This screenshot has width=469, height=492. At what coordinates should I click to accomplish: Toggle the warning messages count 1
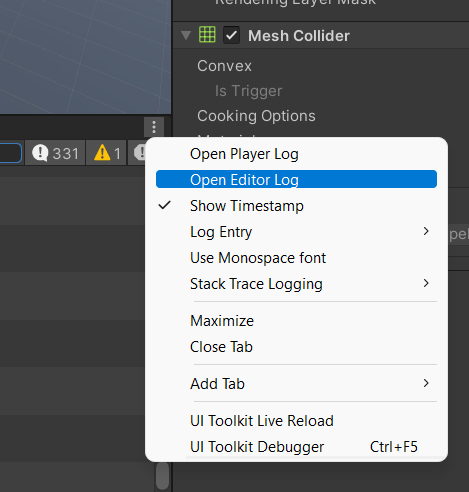(x=107, y=153)
